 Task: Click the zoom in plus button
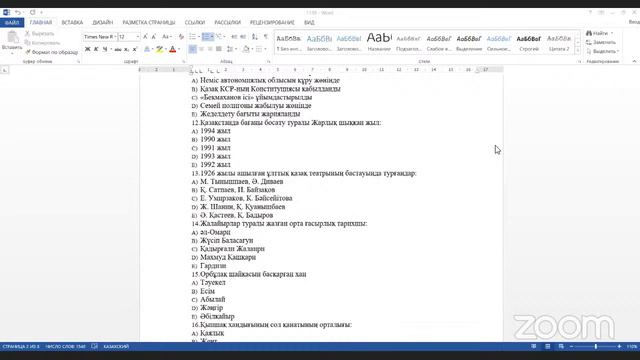pos(619,347)
